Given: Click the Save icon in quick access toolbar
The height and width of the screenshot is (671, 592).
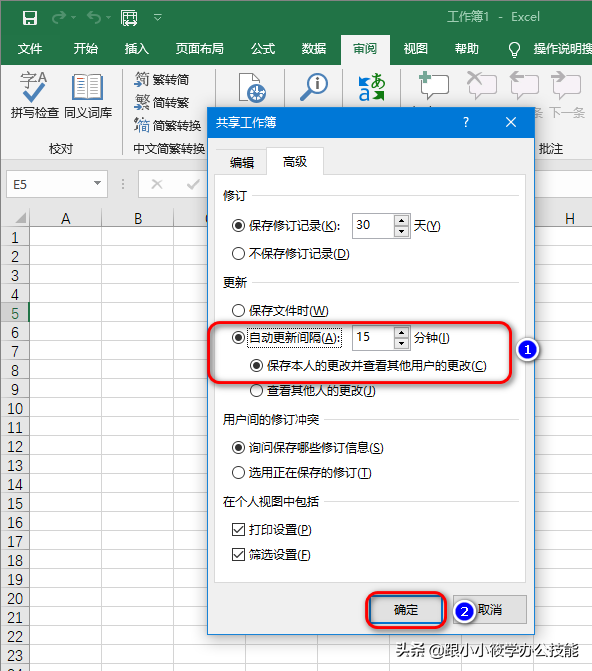Looking at the screenshot, I should (x=30, y=18).
